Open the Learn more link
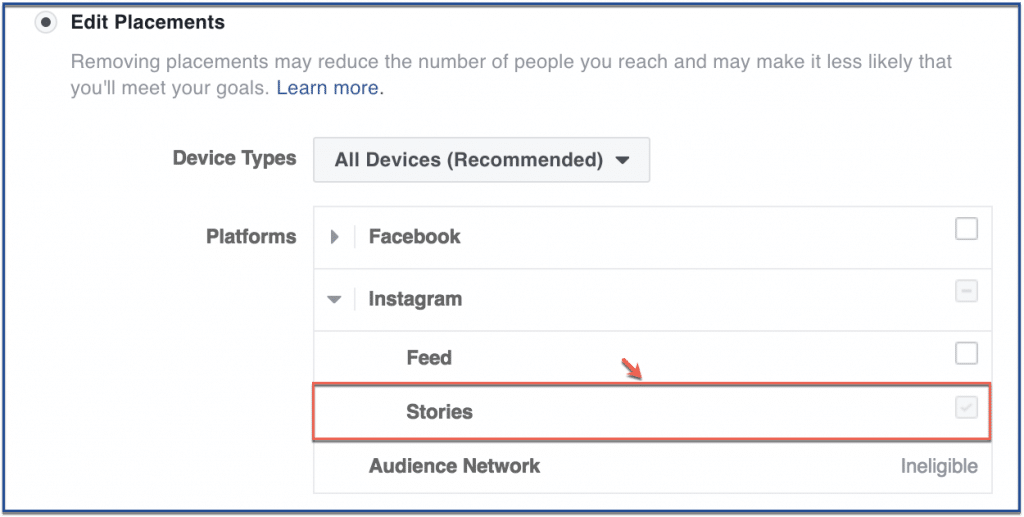The image size is (1024, 517). (x=327, y=88)
